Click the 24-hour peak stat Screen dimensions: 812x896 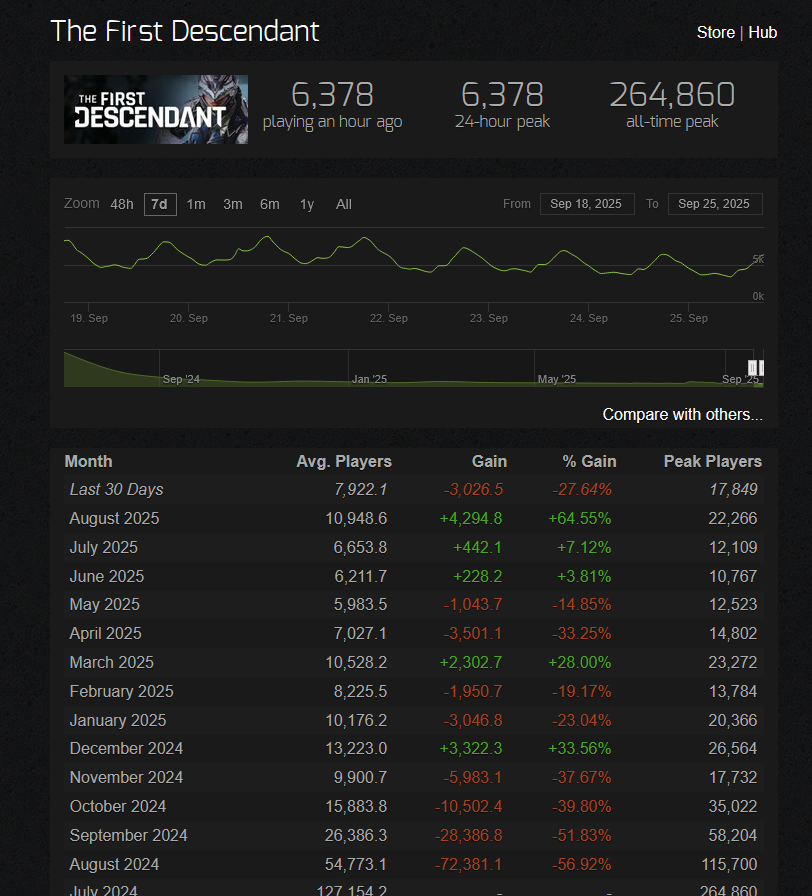tap(502, 105)
